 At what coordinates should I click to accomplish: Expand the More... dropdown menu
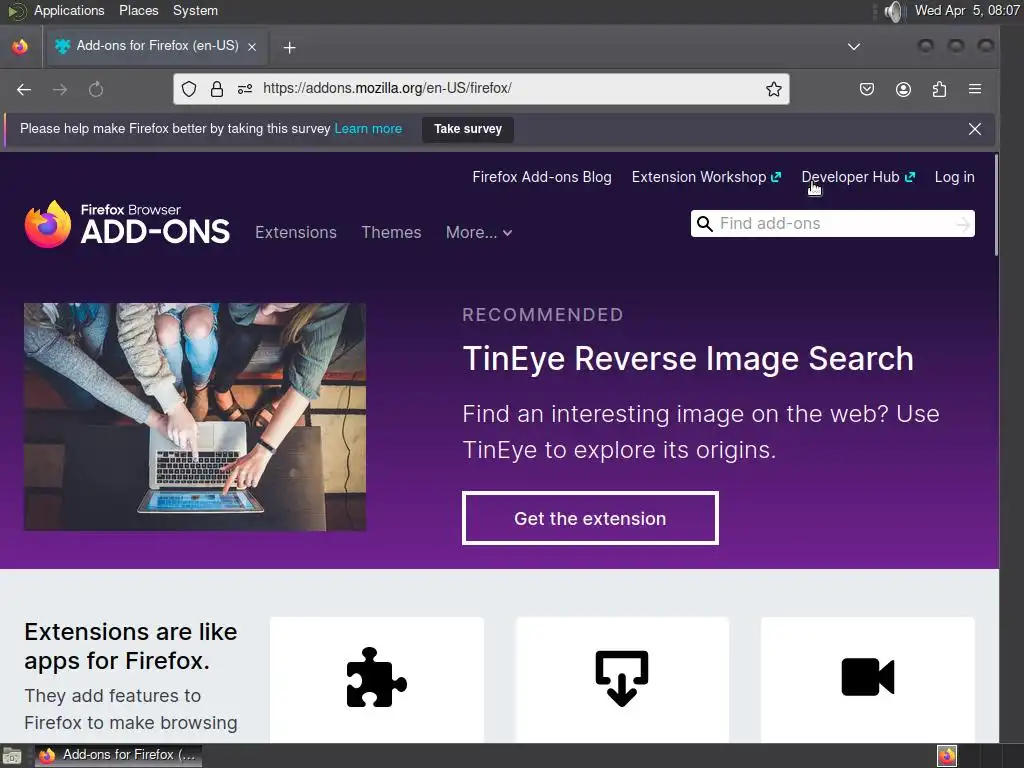[479, 232]
